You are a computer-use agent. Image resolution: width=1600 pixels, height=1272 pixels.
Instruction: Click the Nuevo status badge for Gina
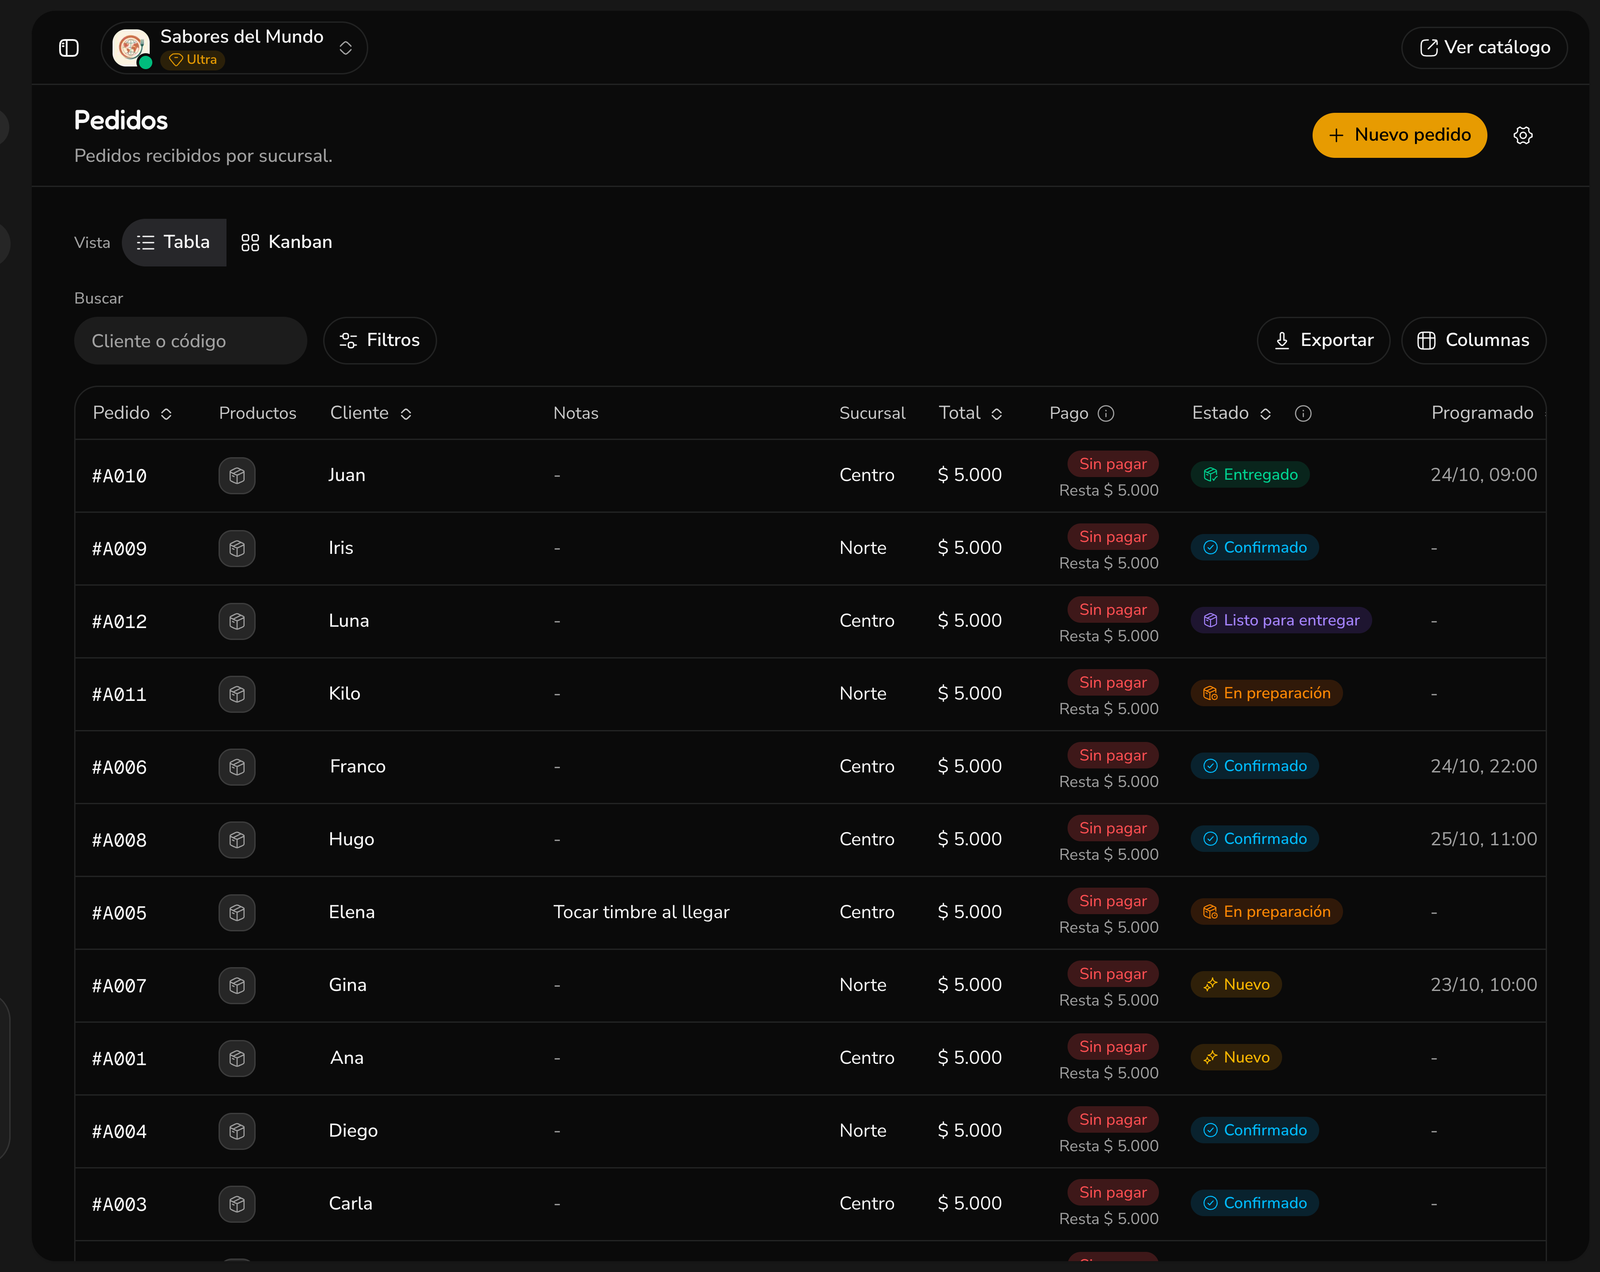click(x=1236, y=985)
